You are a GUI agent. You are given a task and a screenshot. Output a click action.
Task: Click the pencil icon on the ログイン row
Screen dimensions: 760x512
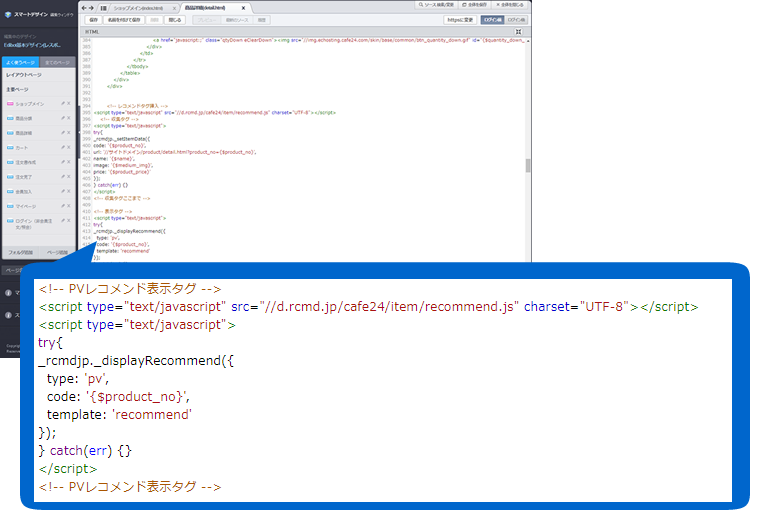(63, 221)
